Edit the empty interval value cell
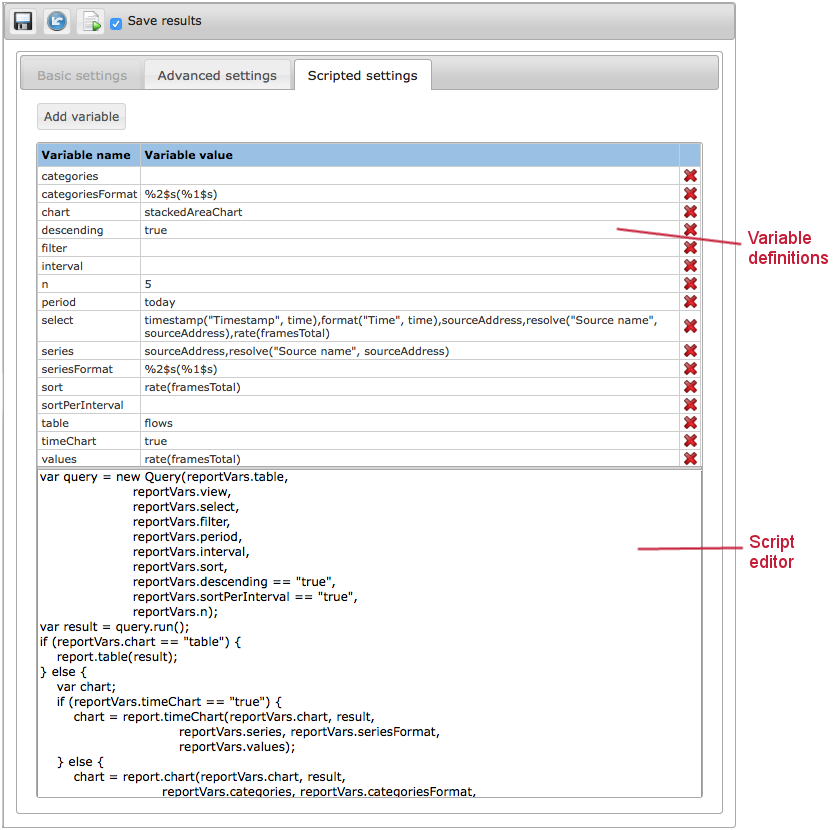Image resolution: width=840 pixels, height=830 pixels. click(x=410, y=266)
